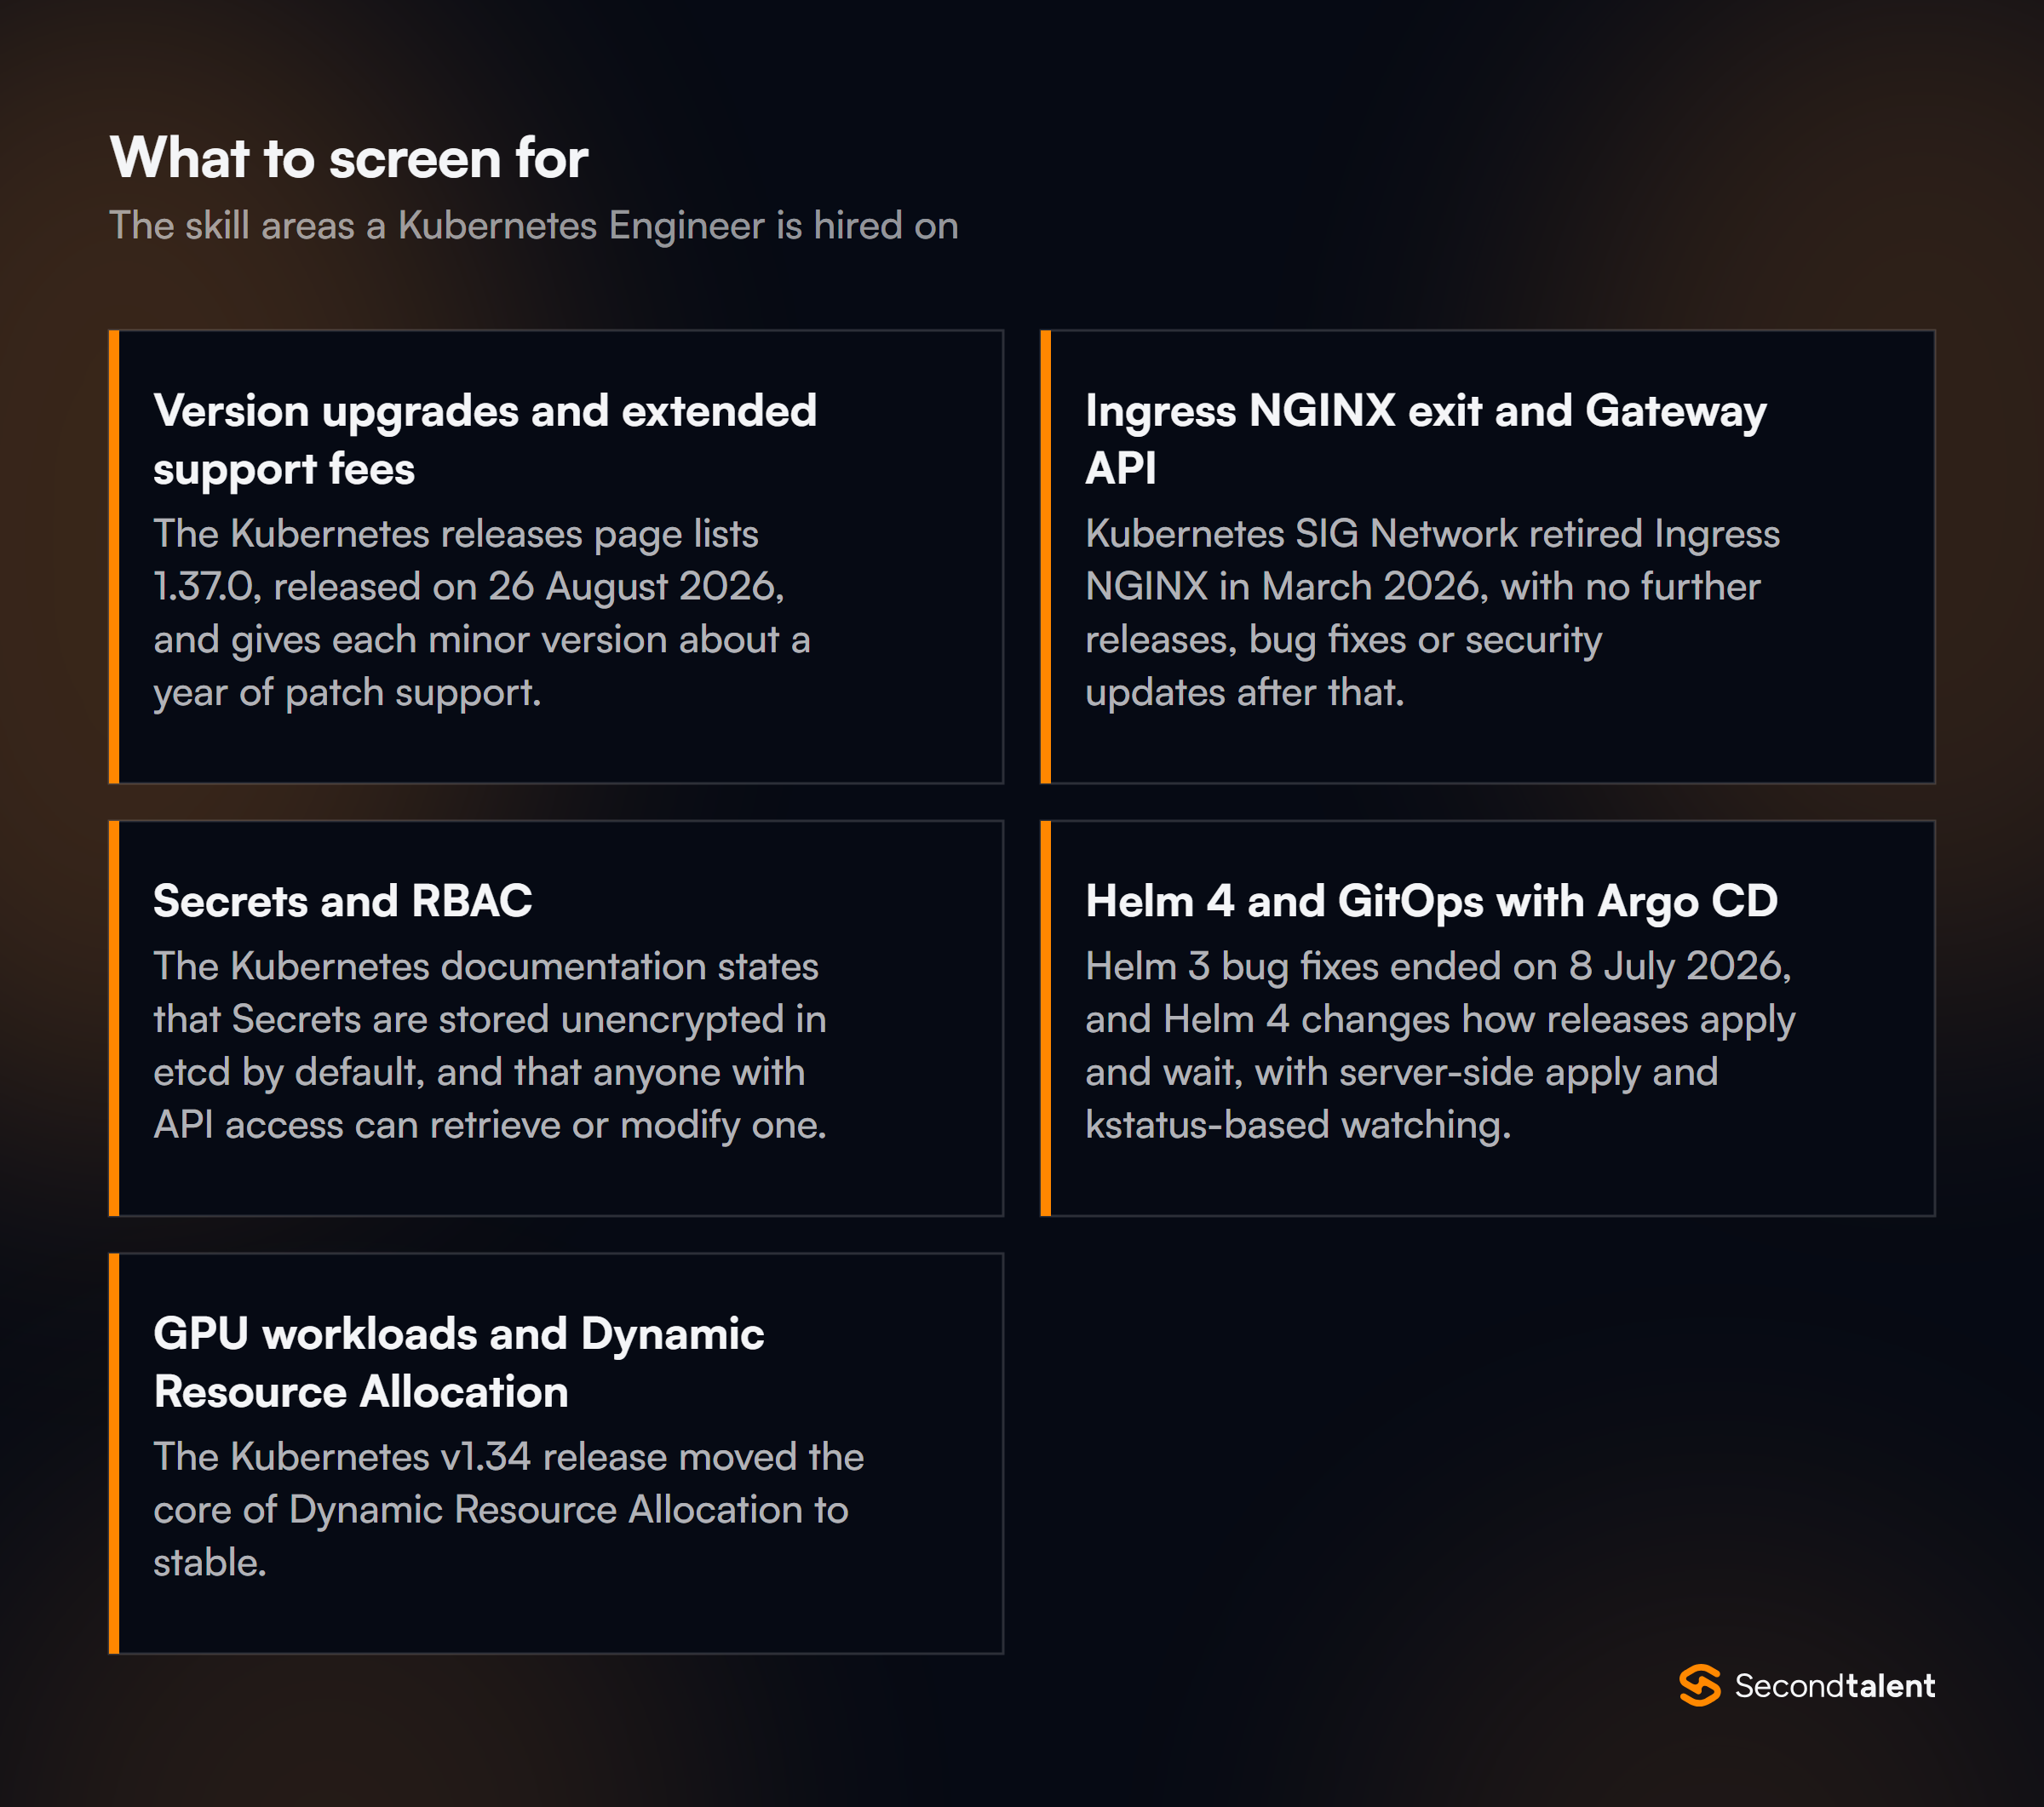
Task: Click the Helm 3 bug fixes ended paragraph
Action: (1440, 1046)
